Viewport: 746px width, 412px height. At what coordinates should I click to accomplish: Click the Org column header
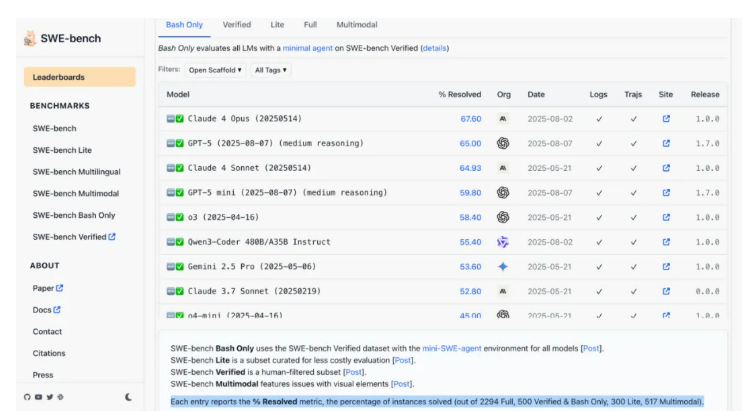(504, 95)
